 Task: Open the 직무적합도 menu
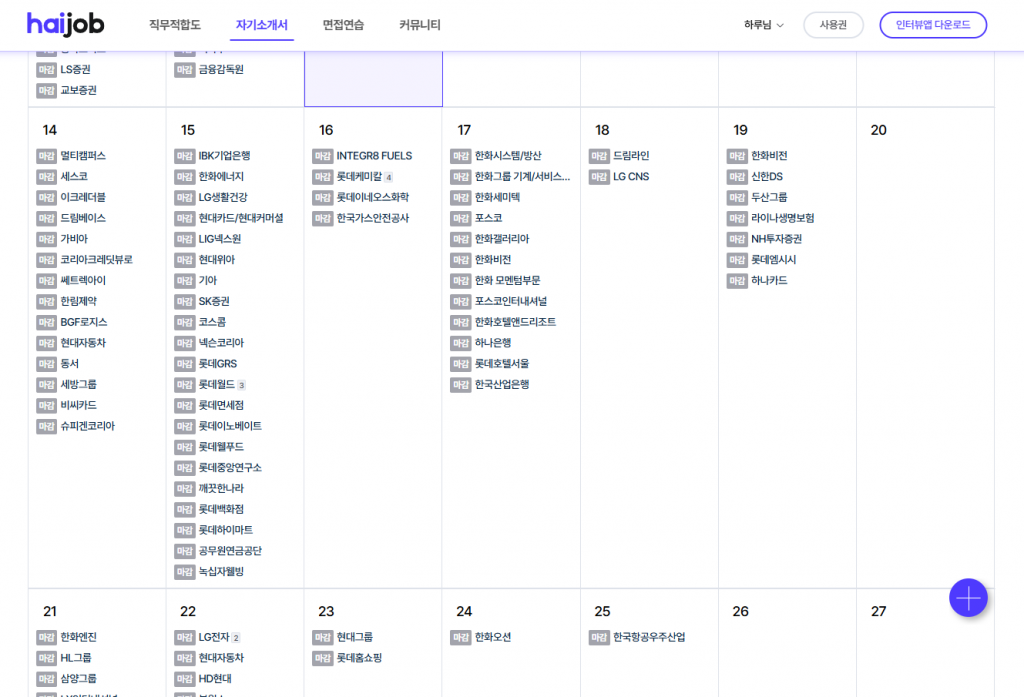(174, 25)
